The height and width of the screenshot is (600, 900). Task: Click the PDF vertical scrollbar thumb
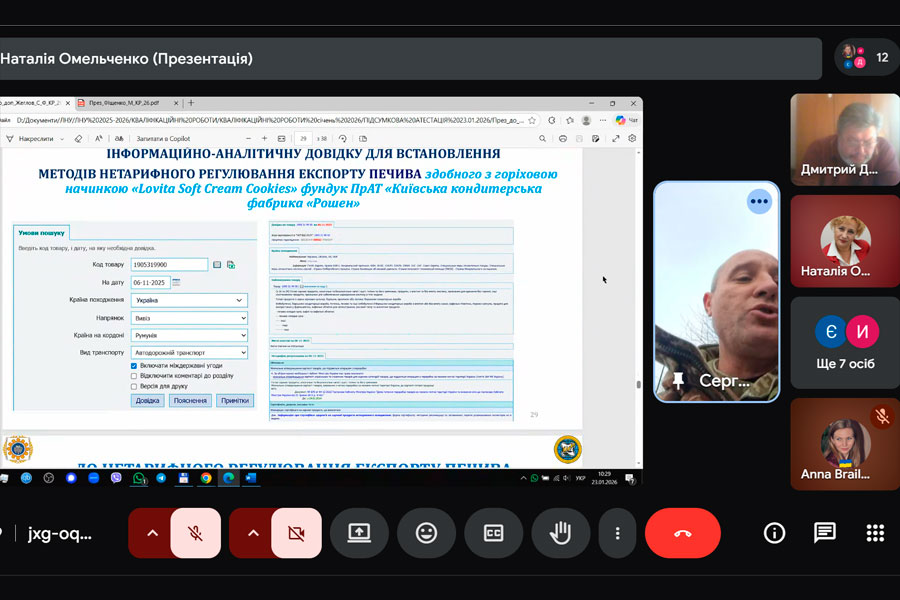click(x=638, y=384)
